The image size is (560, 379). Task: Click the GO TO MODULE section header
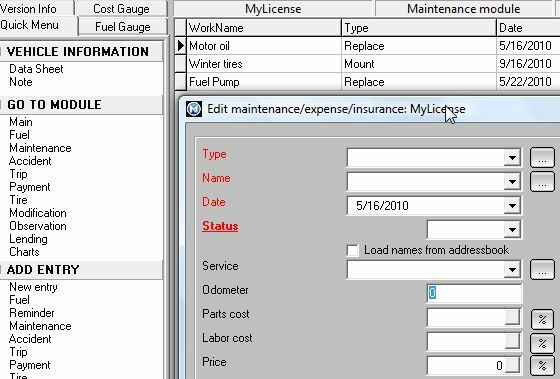pos(81,105)
